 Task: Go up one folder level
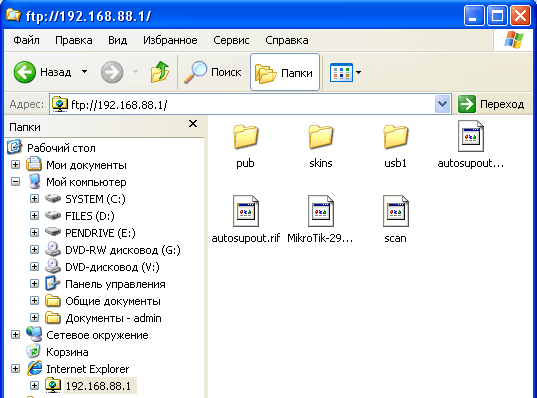click(160, 72)
